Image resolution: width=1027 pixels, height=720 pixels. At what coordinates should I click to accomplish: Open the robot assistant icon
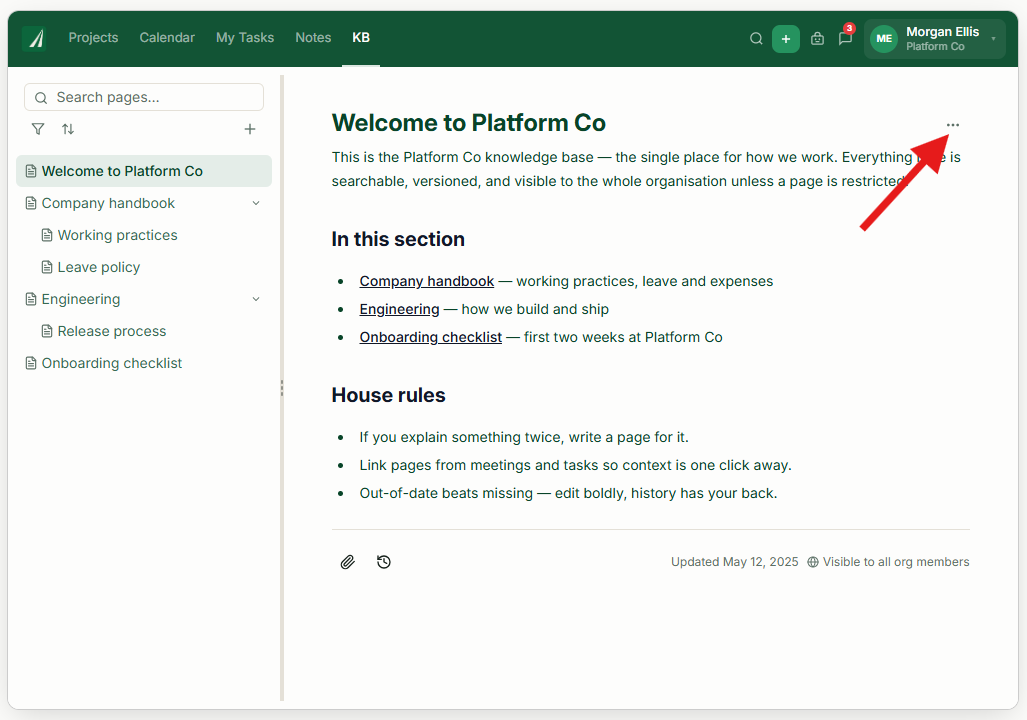click(x=817, y=39)
